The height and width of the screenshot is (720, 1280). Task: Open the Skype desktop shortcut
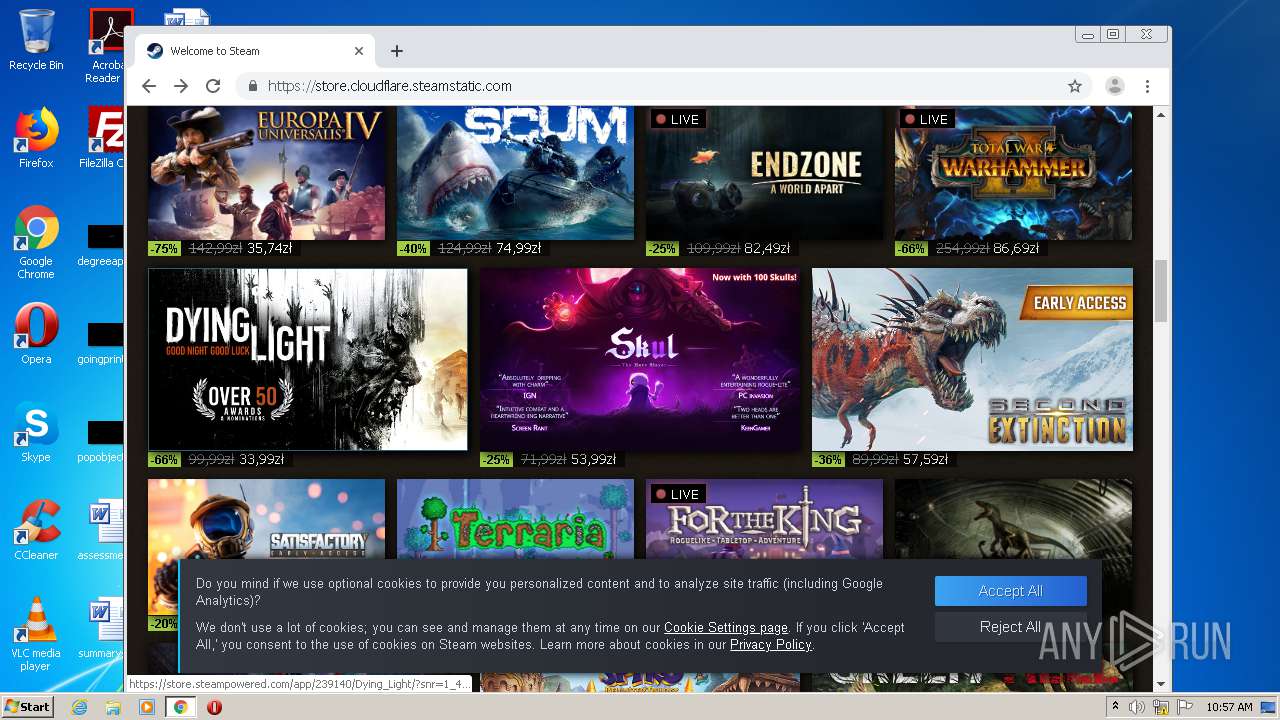[36, 432]
